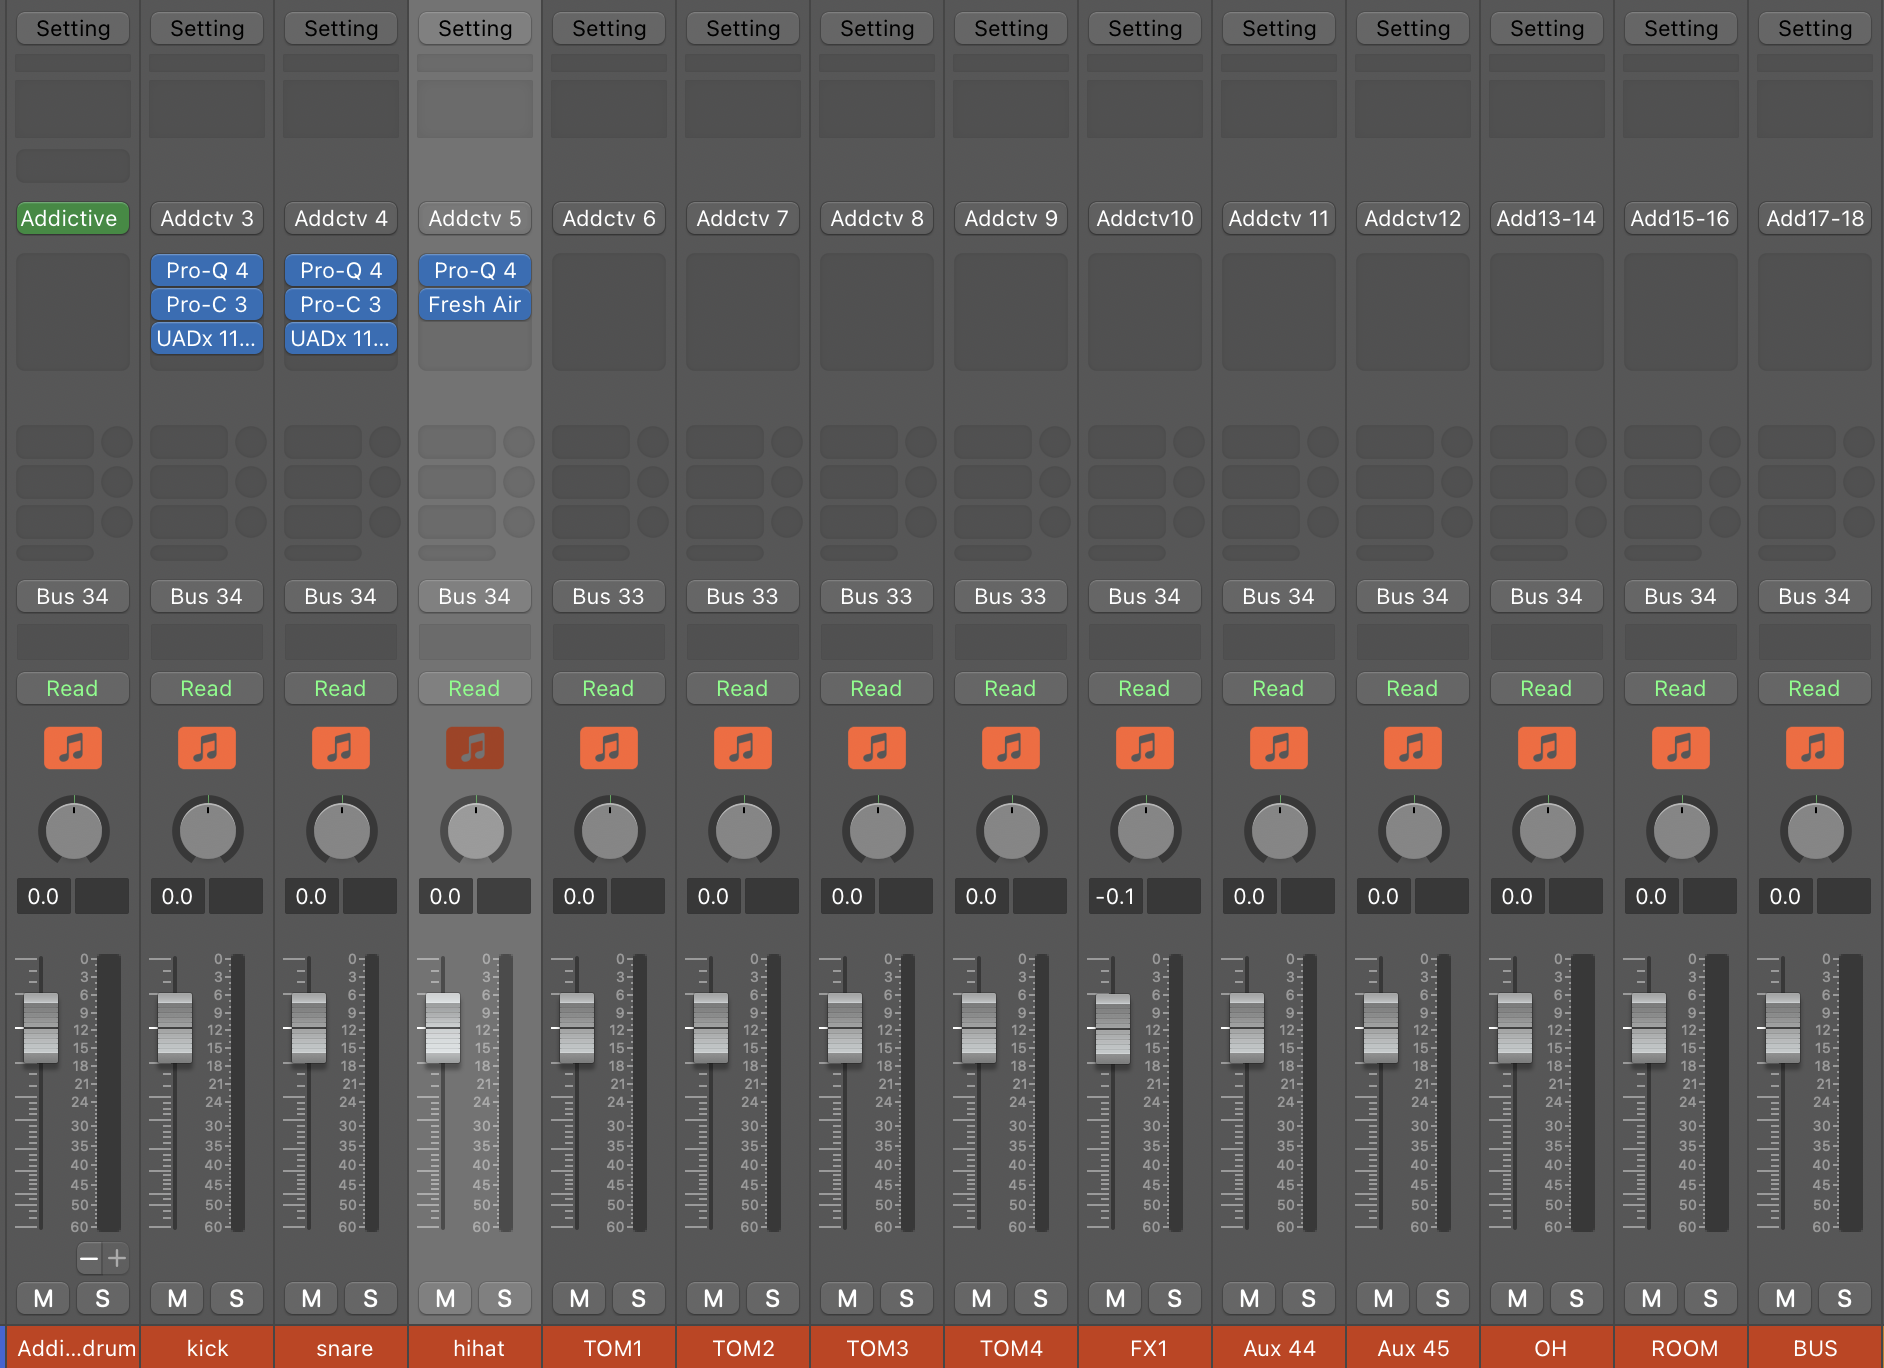This screenshot has height=1368, width=1884.
Task: Mute the kick channel
Action: (x=177, y=1298)
